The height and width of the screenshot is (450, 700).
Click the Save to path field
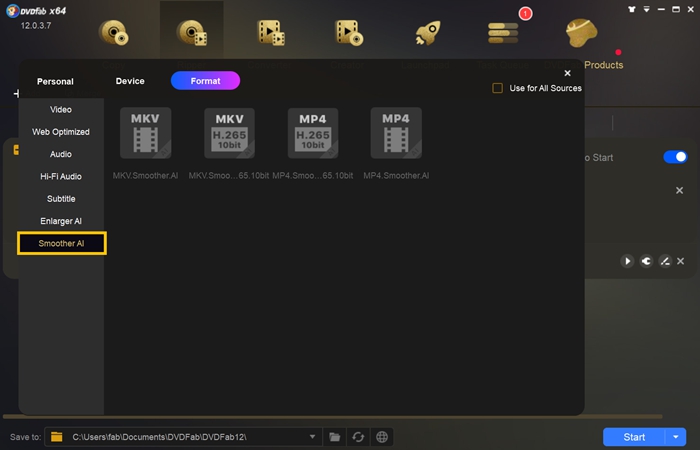tap(183, 437)
